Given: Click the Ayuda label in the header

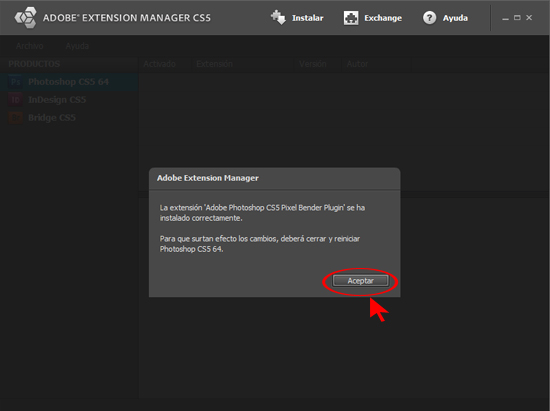Looking at the screenshot, I should (x=455, y=18).
